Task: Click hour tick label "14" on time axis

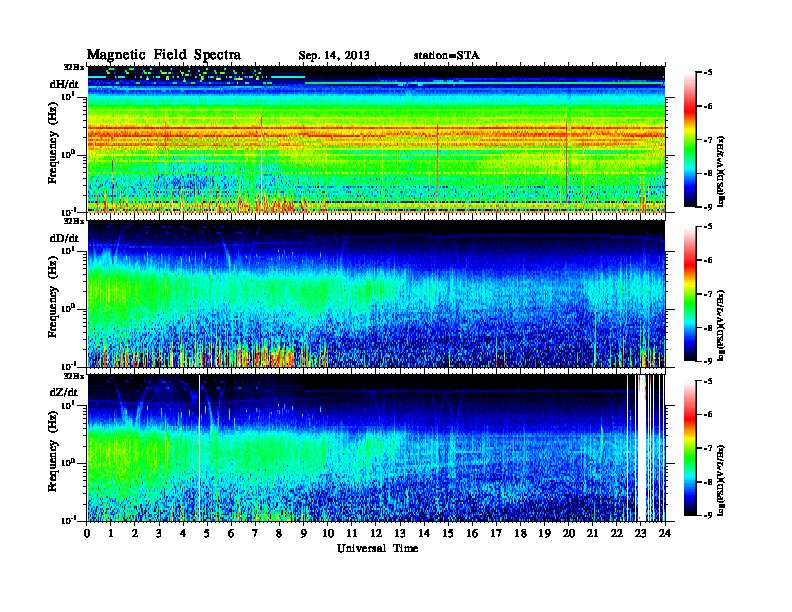Action: [x=424, y=533]
